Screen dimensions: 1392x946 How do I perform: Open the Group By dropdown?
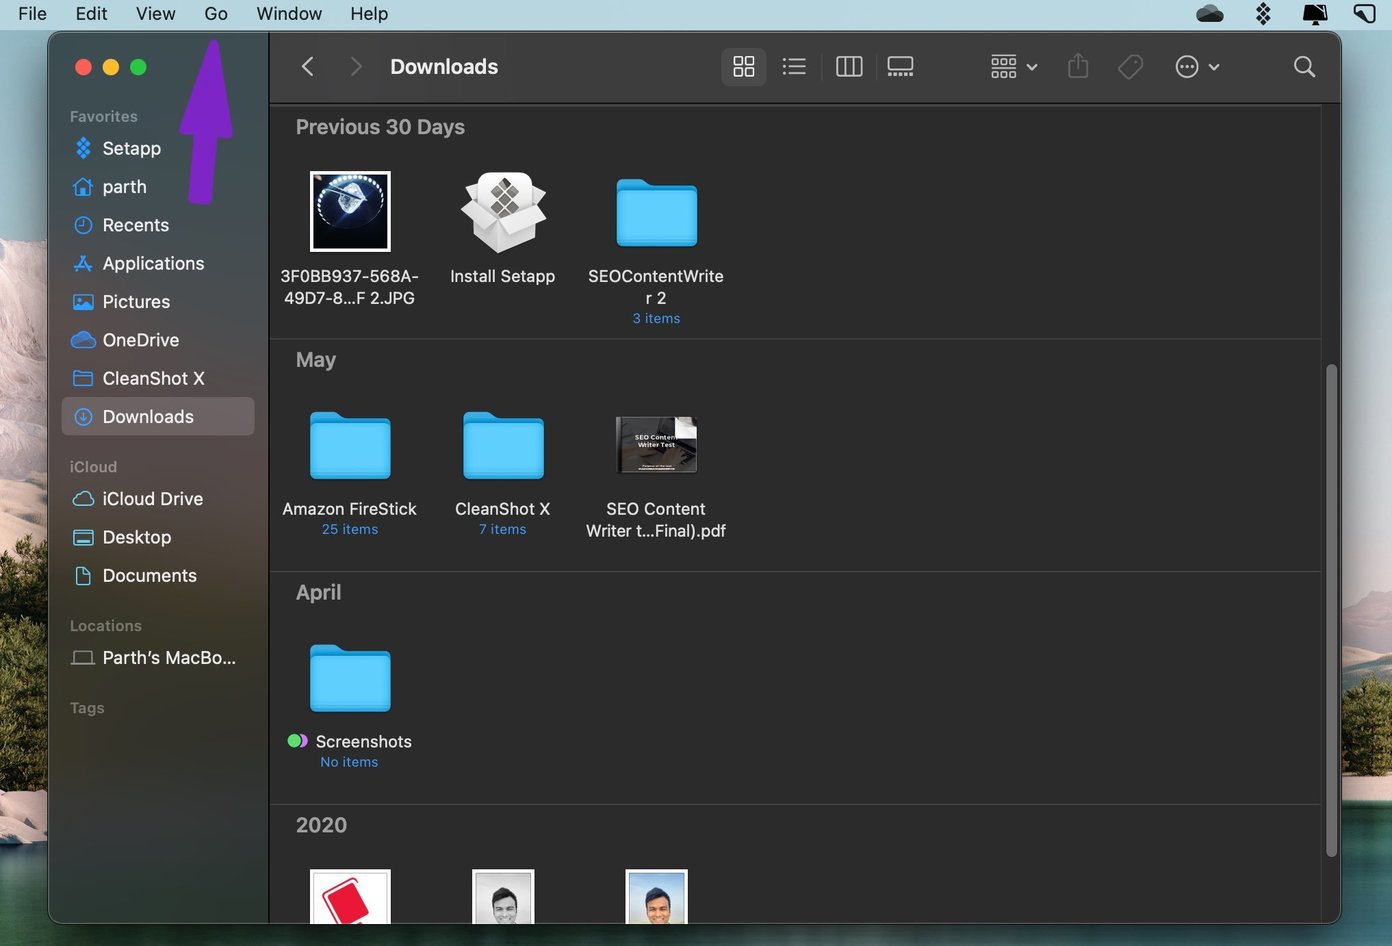[x=1013, y=67]
